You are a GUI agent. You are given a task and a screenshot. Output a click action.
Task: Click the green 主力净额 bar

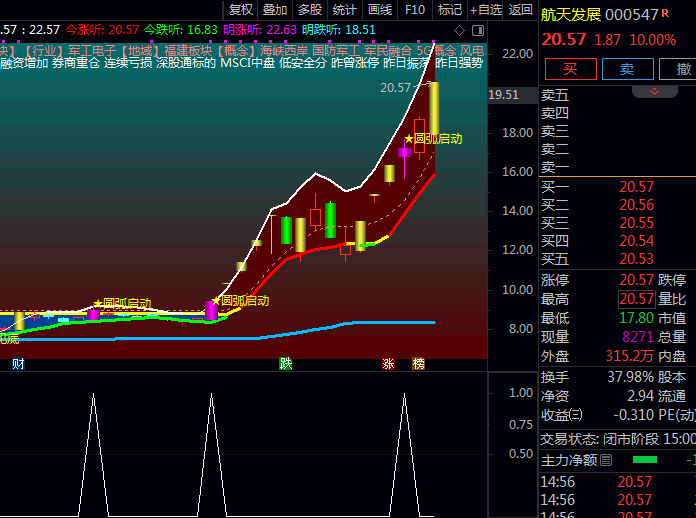(645, 460)
